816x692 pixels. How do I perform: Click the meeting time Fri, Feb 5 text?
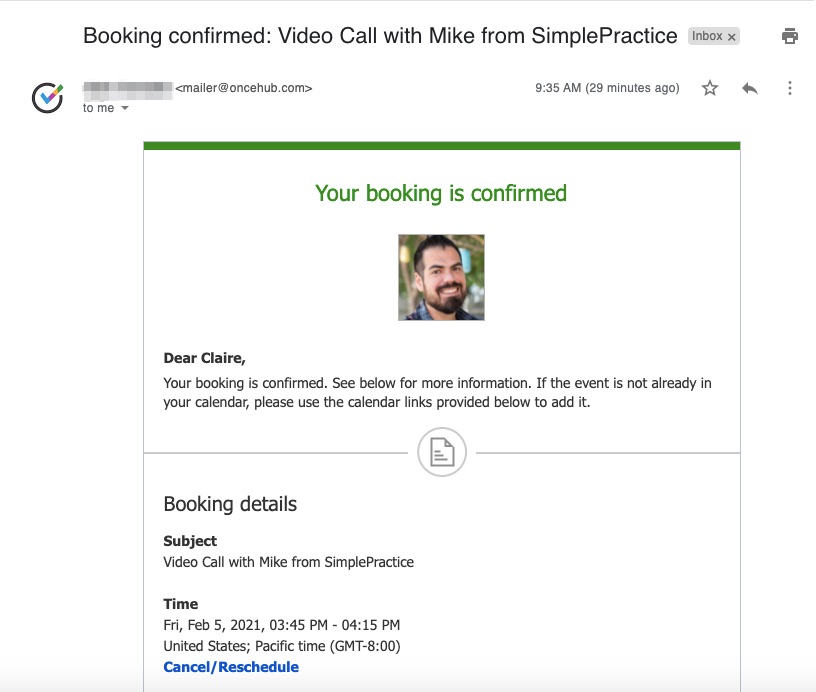click(281, 624)
